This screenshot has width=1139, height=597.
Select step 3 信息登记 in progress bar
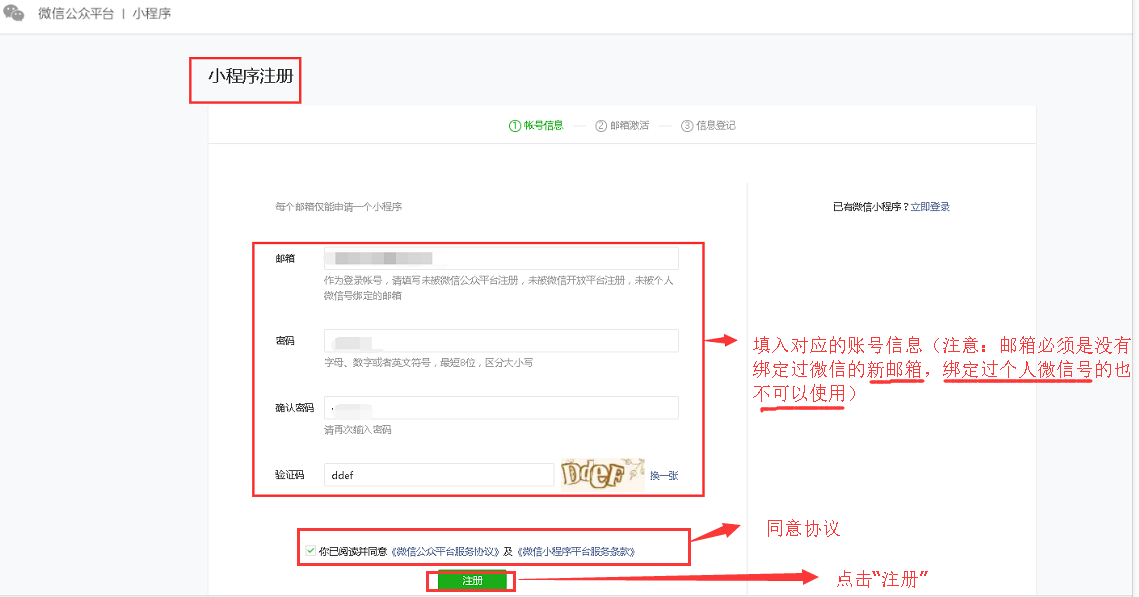(708, 126)
